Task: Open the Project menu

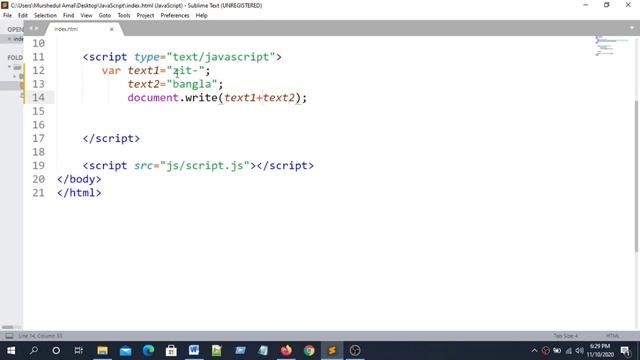Action: click(145, 16)
